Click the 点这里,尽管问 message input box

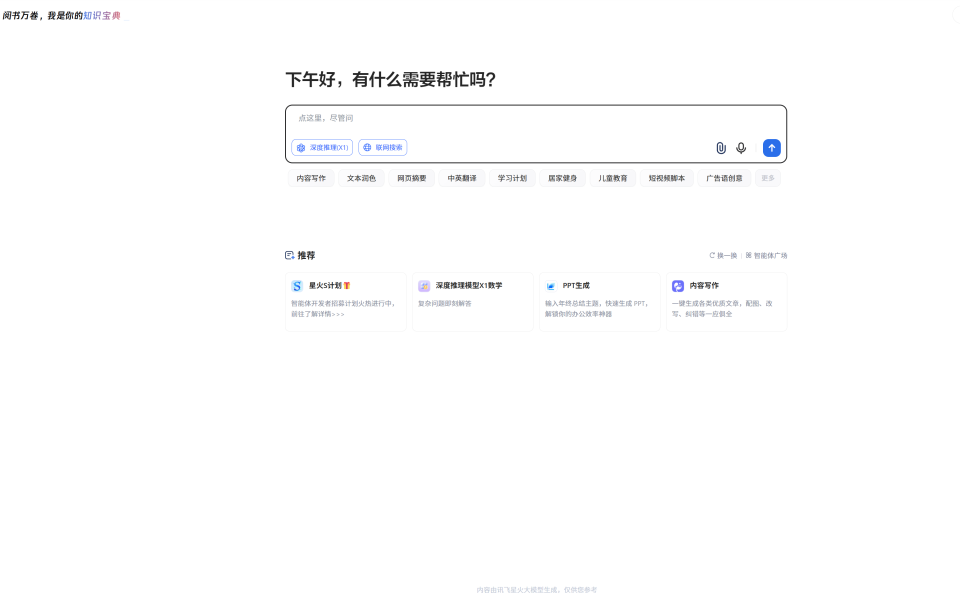[536, 118]
